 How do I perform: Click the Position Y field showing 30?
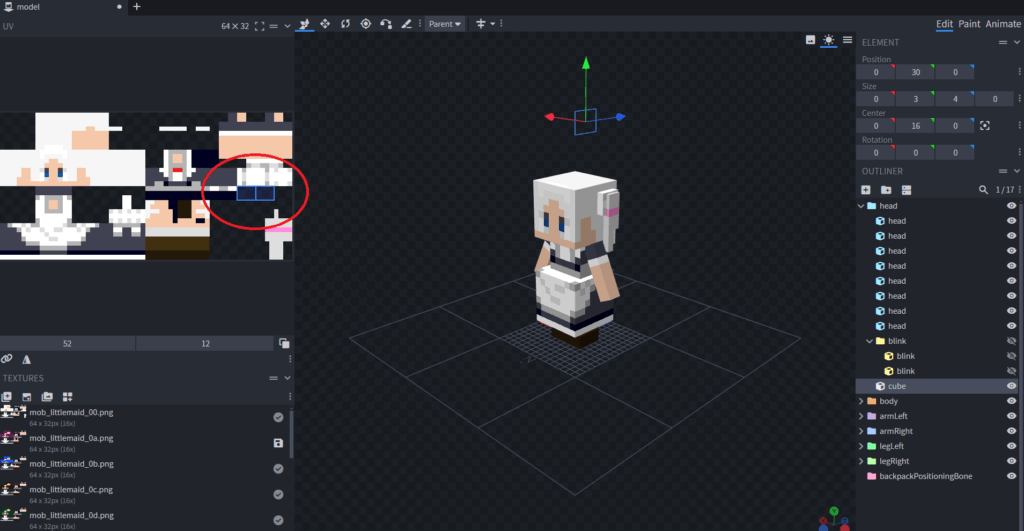coord(914,73)
